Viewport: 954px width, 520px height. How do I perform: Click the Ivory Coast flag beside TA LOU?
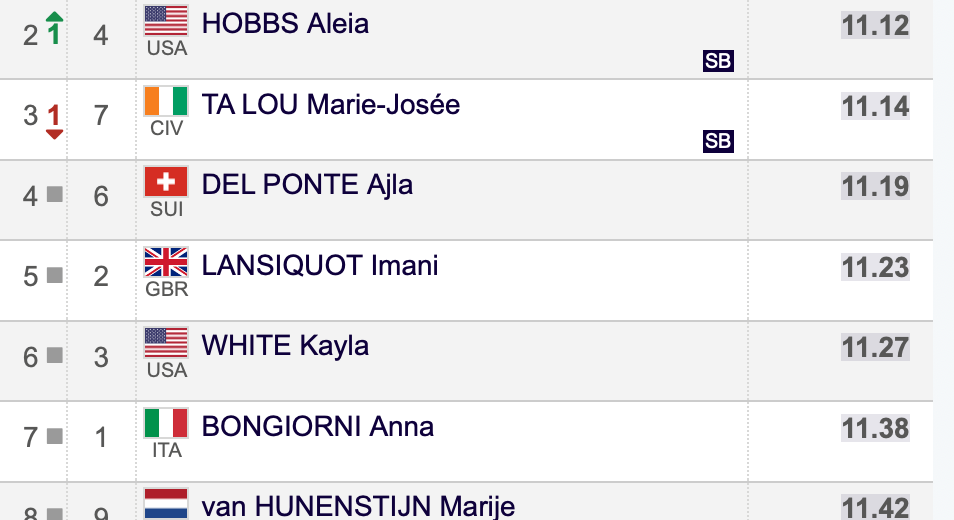[166, 101]
